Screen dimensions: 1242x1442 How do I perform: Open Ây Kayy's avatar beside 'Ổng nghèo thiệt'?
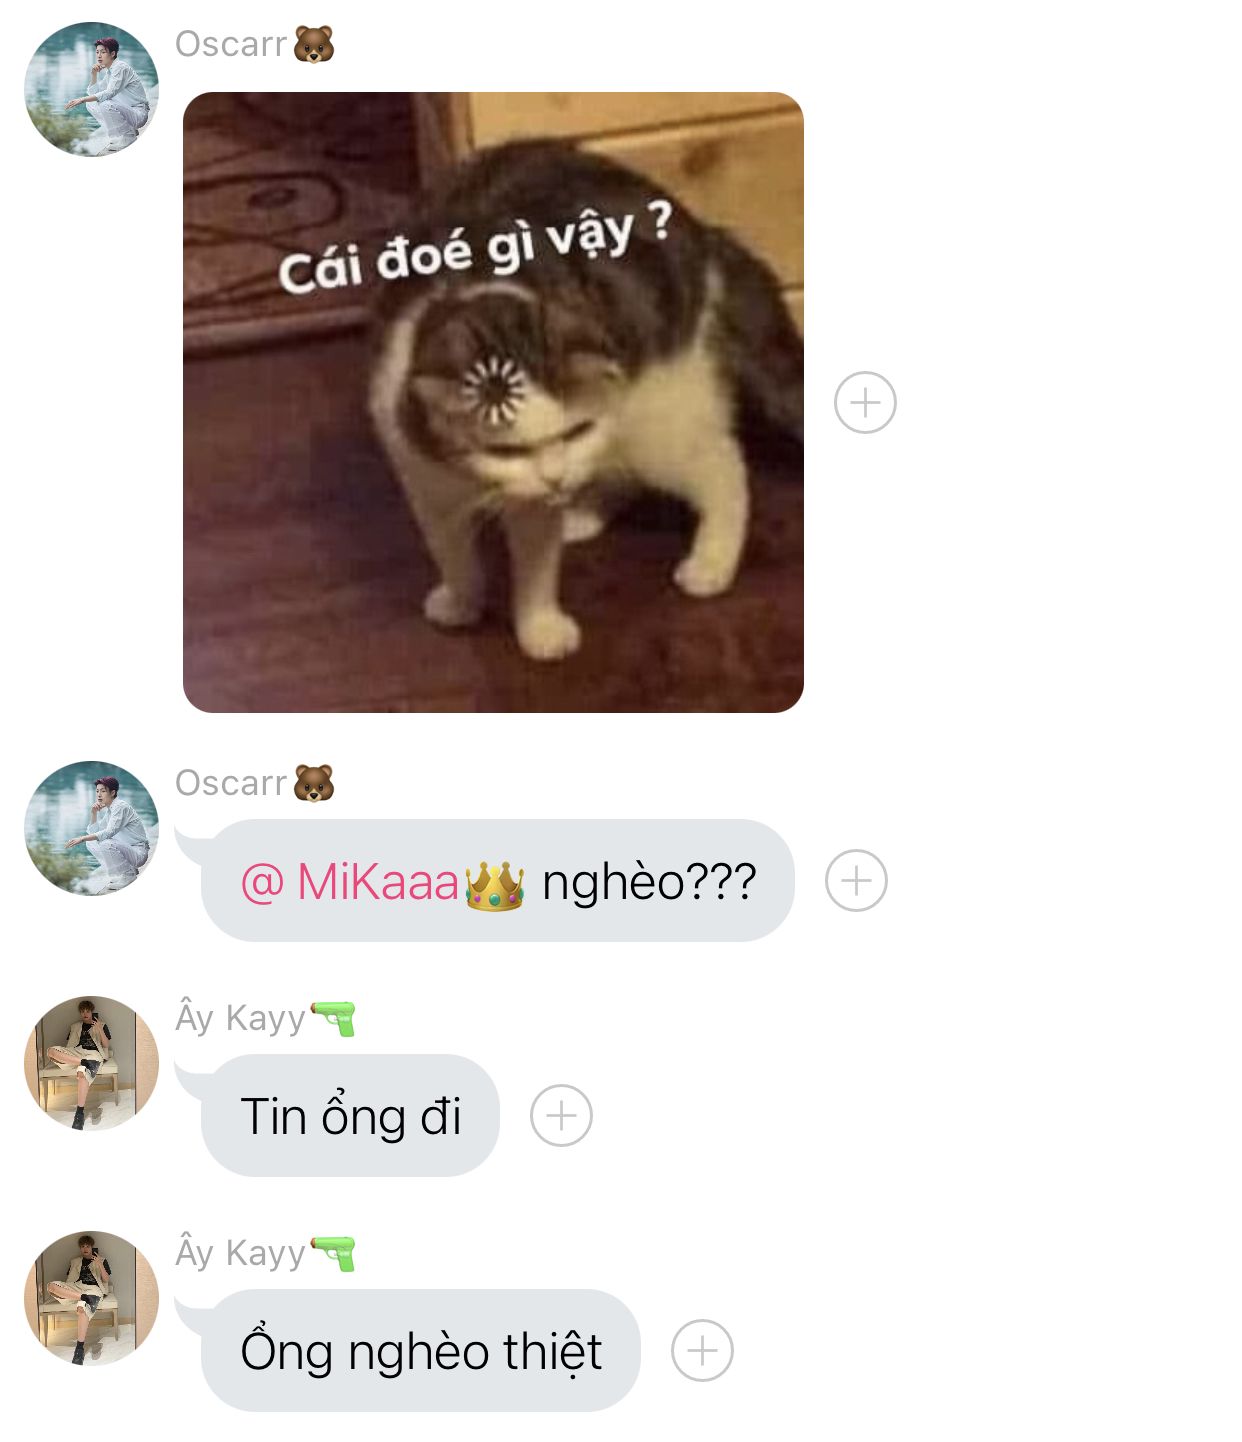point(91,1298)
